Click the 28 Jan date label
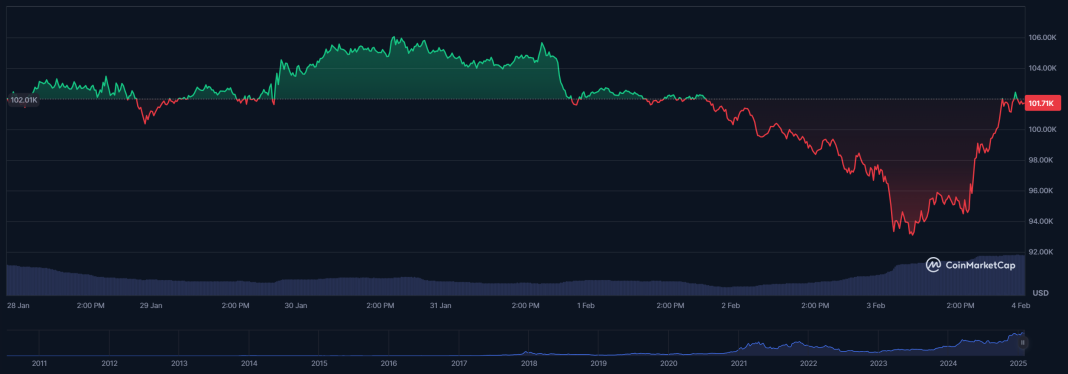 (x=17, y=306)
